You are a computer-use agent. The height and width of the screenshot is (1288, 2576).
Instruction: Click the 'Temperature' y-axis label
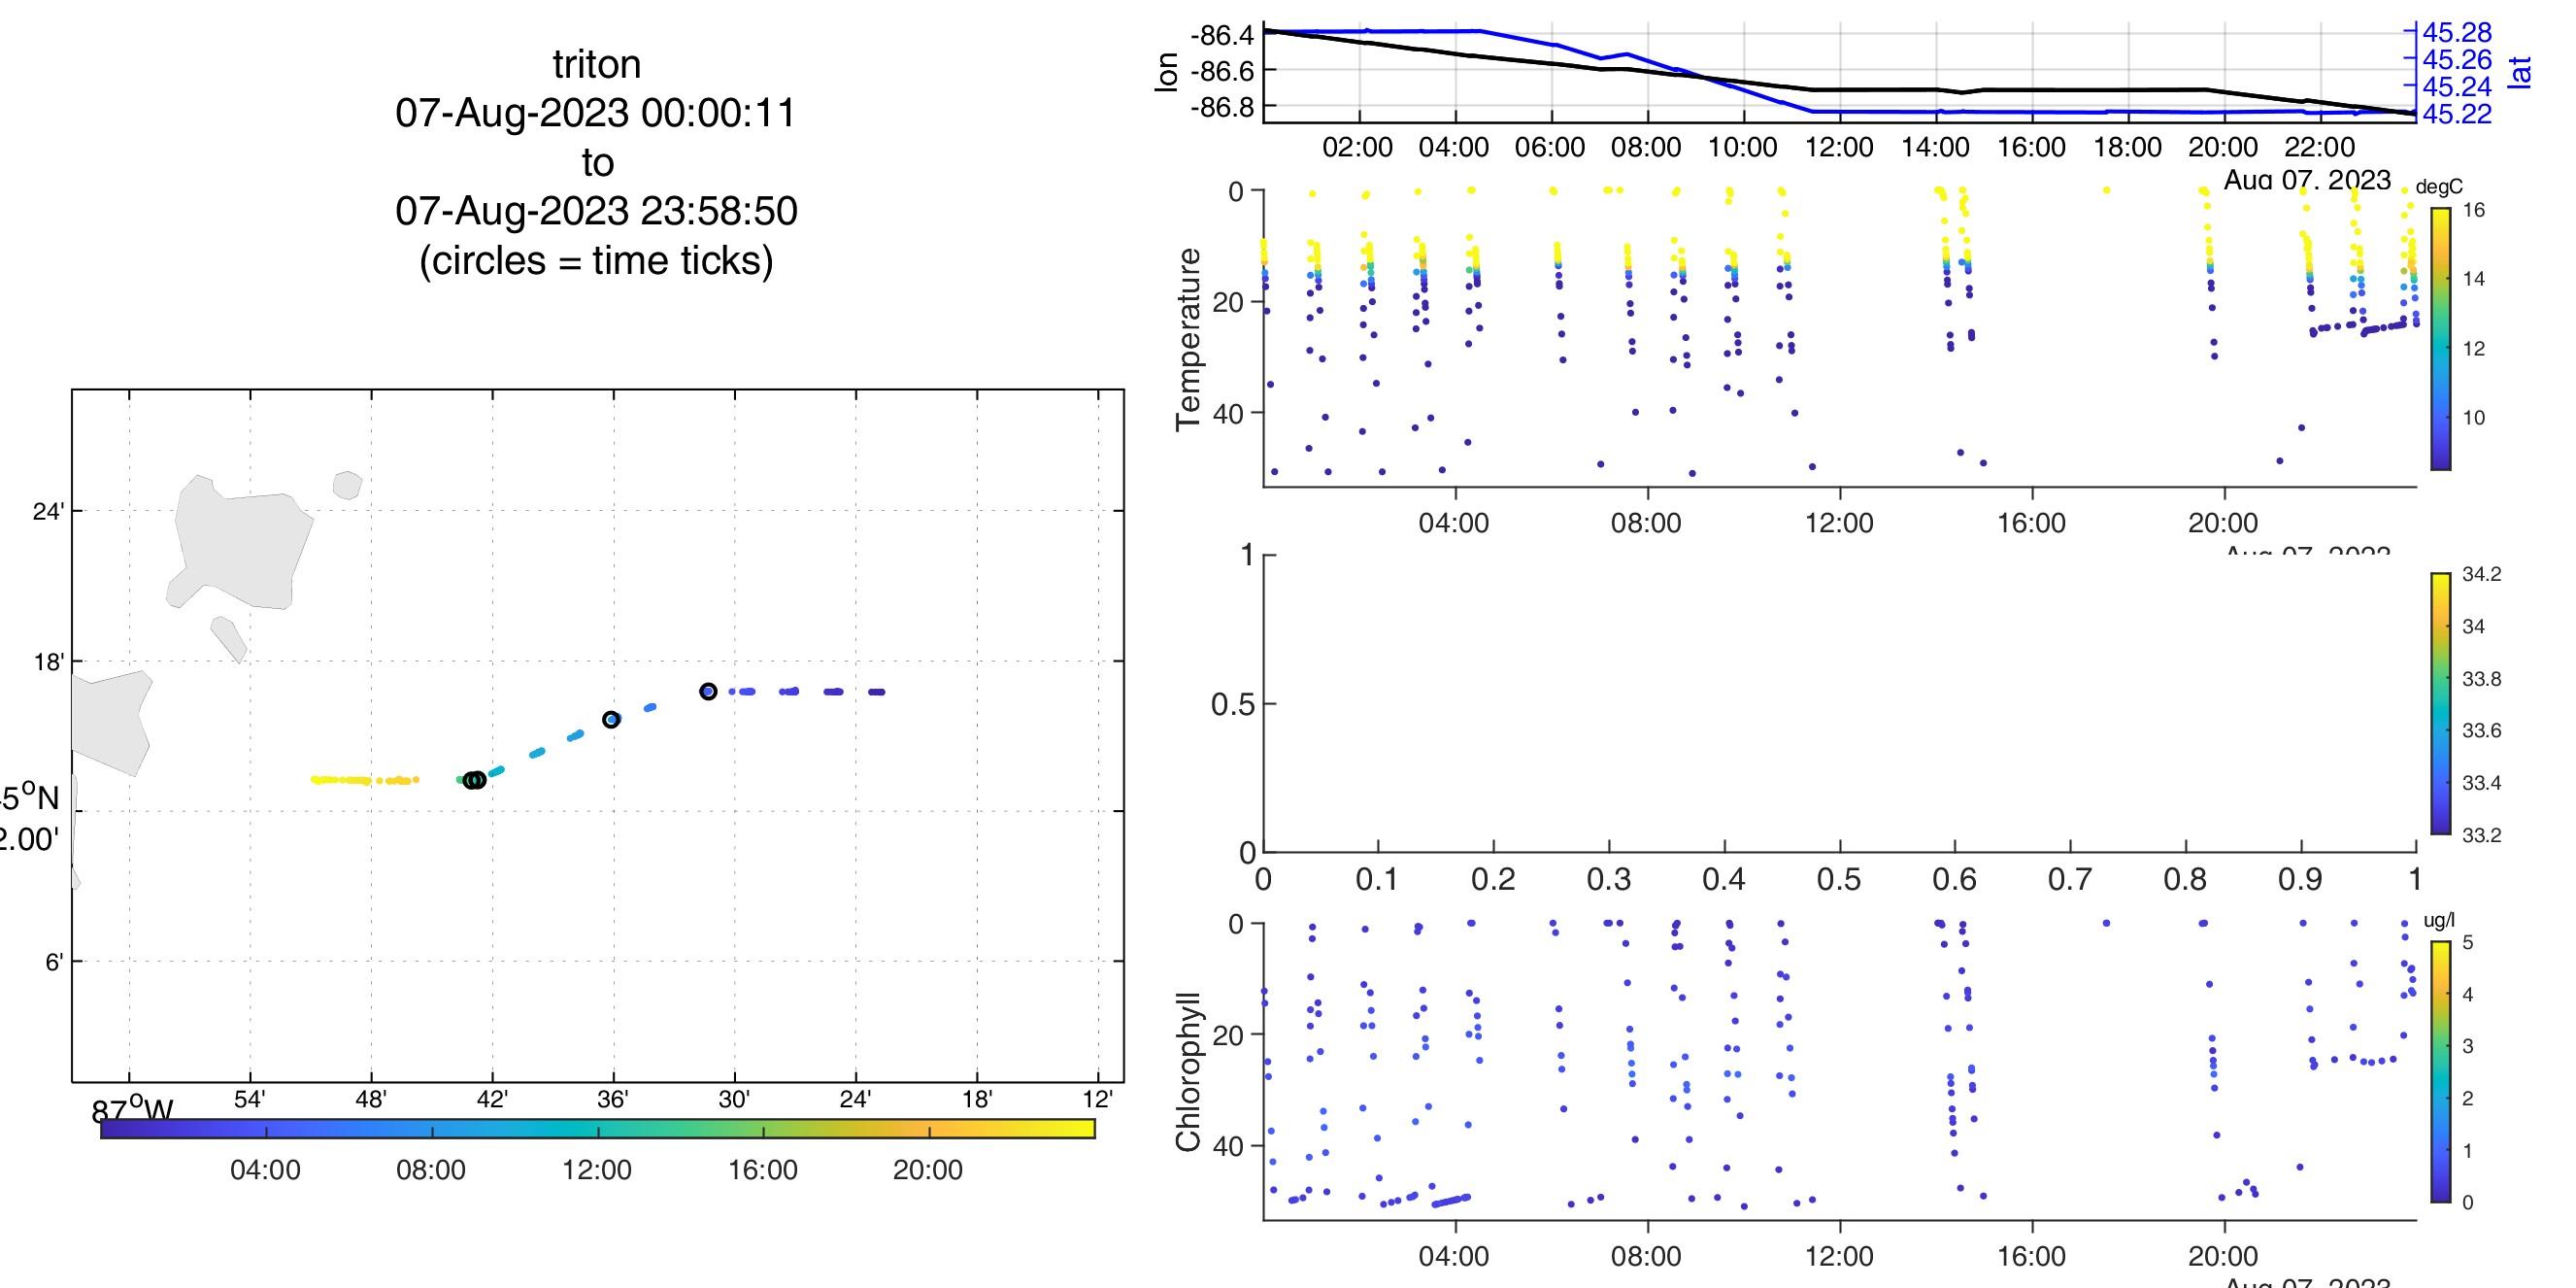pos(1188,339)
